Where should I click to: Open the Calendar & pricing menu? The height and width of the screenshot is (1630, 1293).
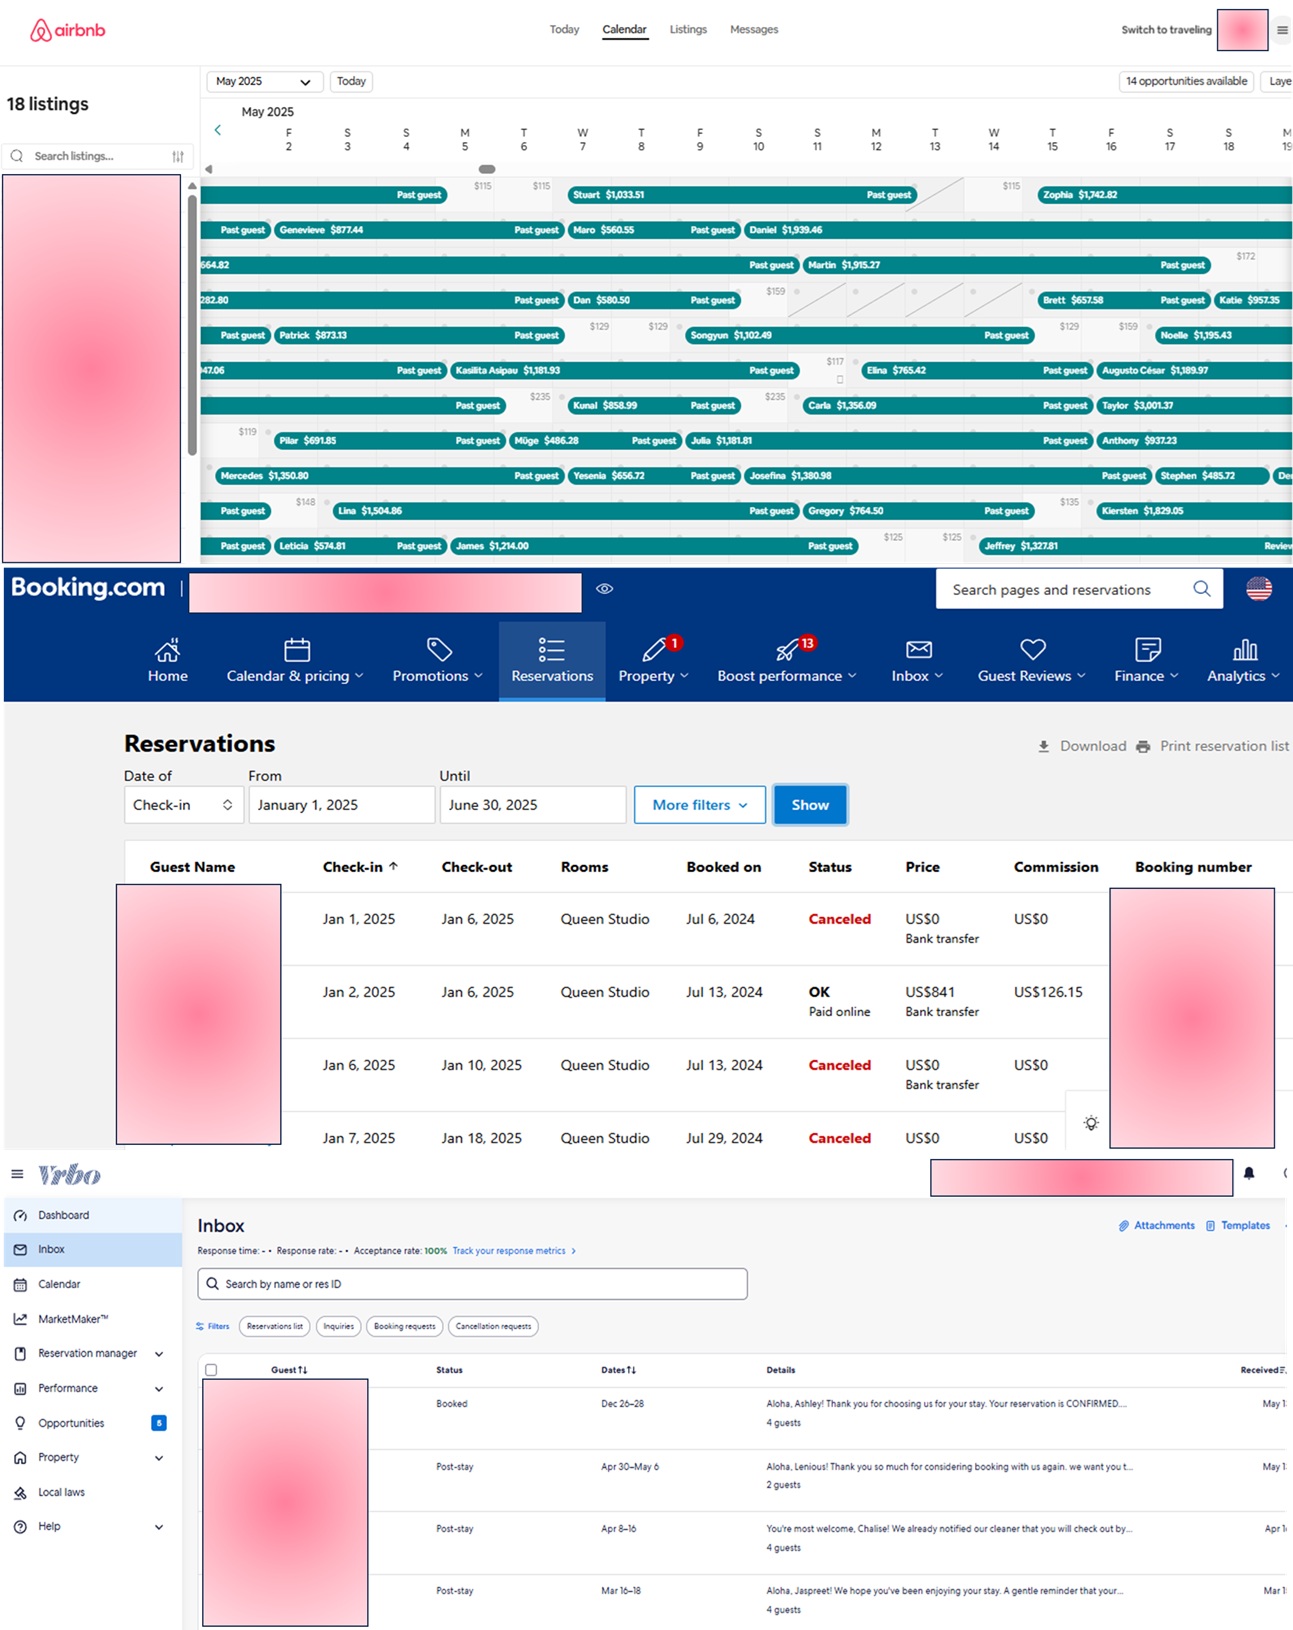point(295,661)
